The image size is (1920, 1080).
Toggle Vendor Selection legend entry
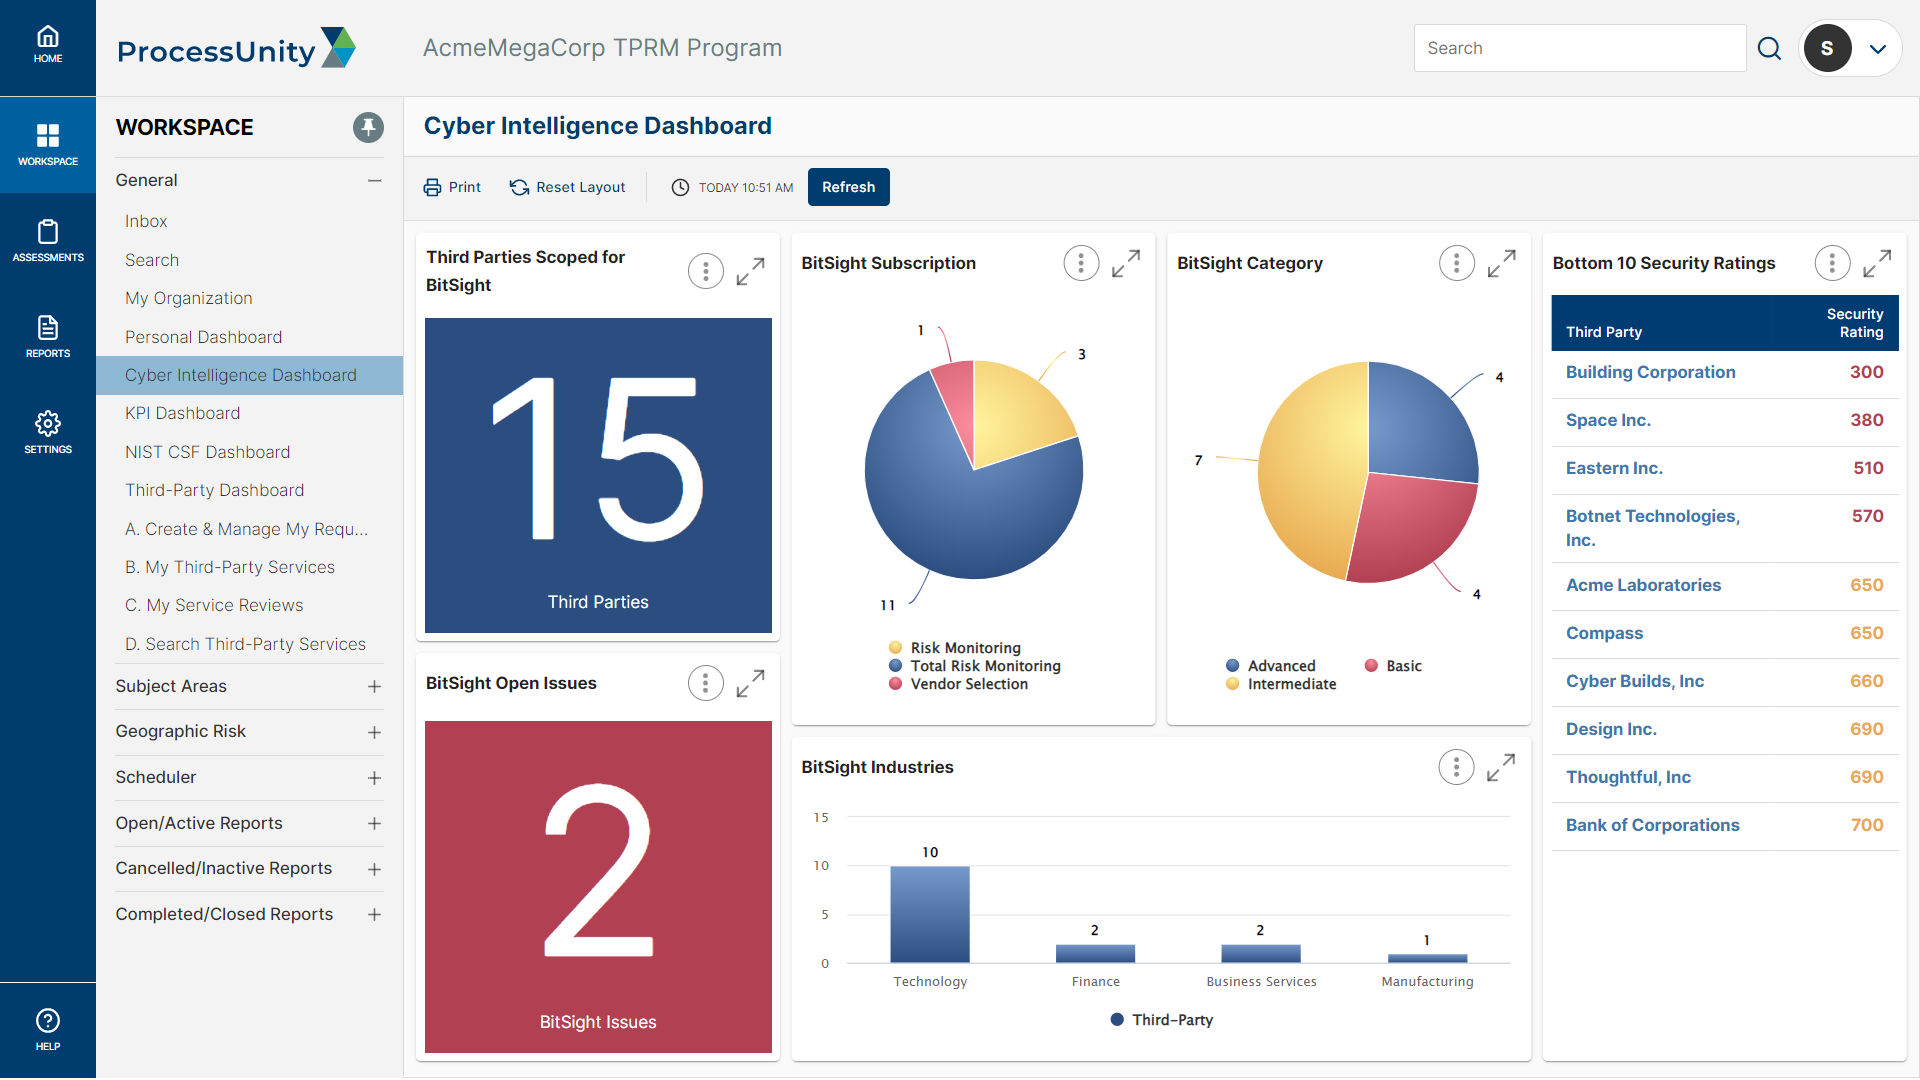(x=958, y=684)
